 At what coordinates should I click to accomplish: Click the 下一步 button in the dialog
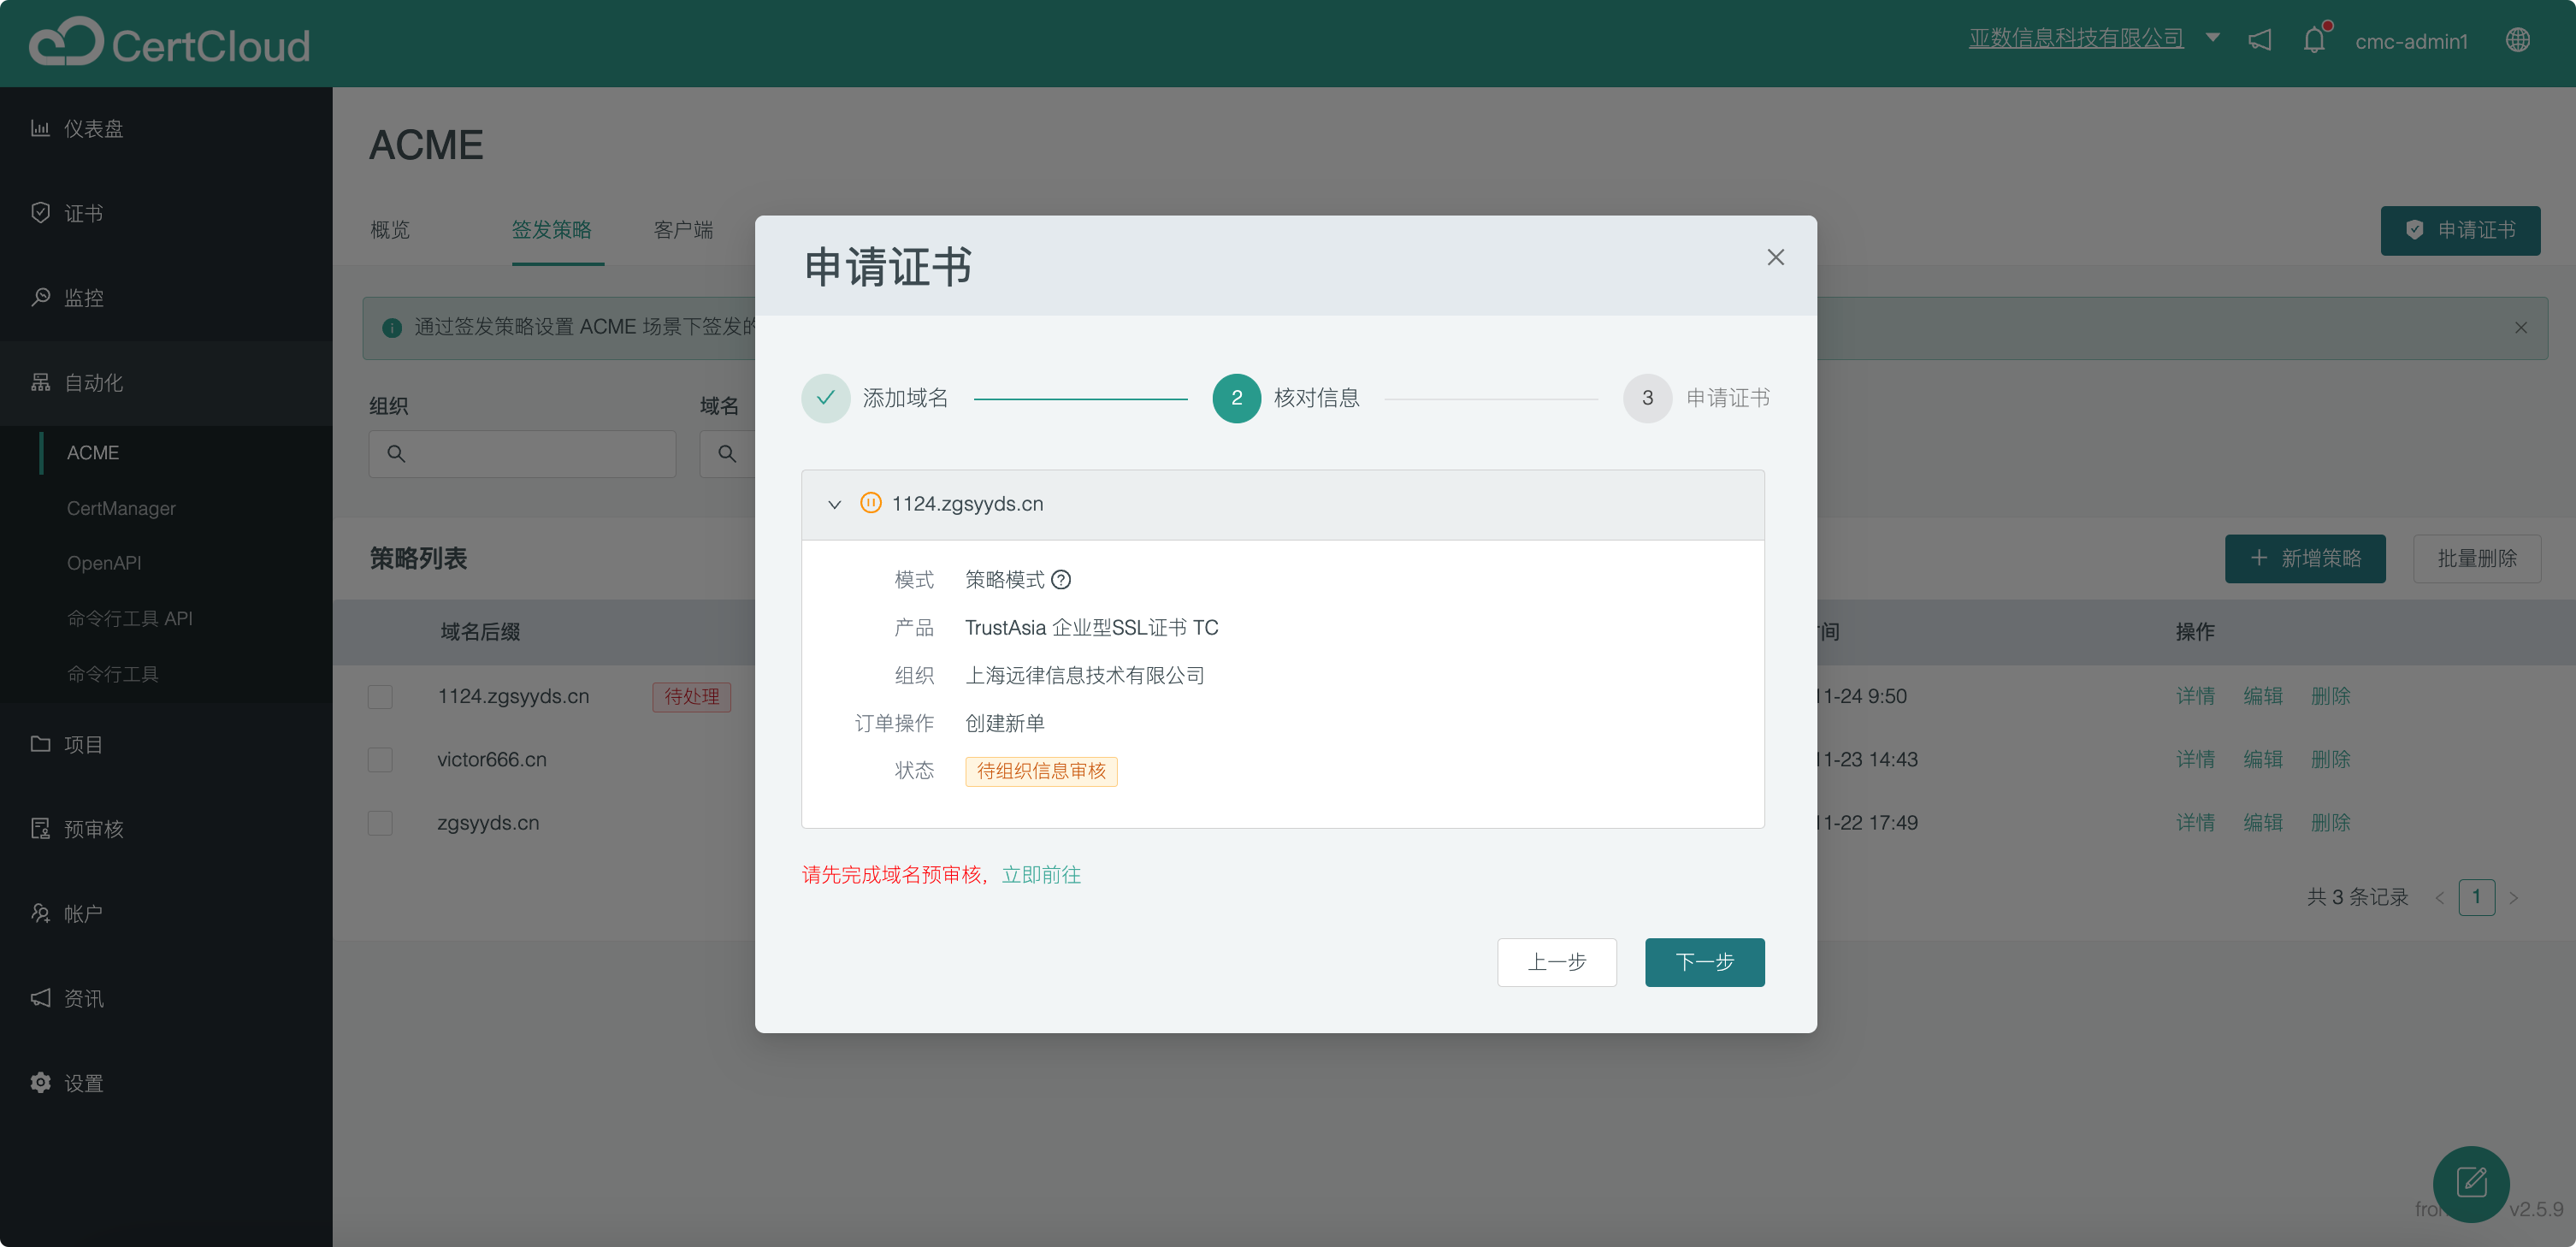tap(1704, 962)
